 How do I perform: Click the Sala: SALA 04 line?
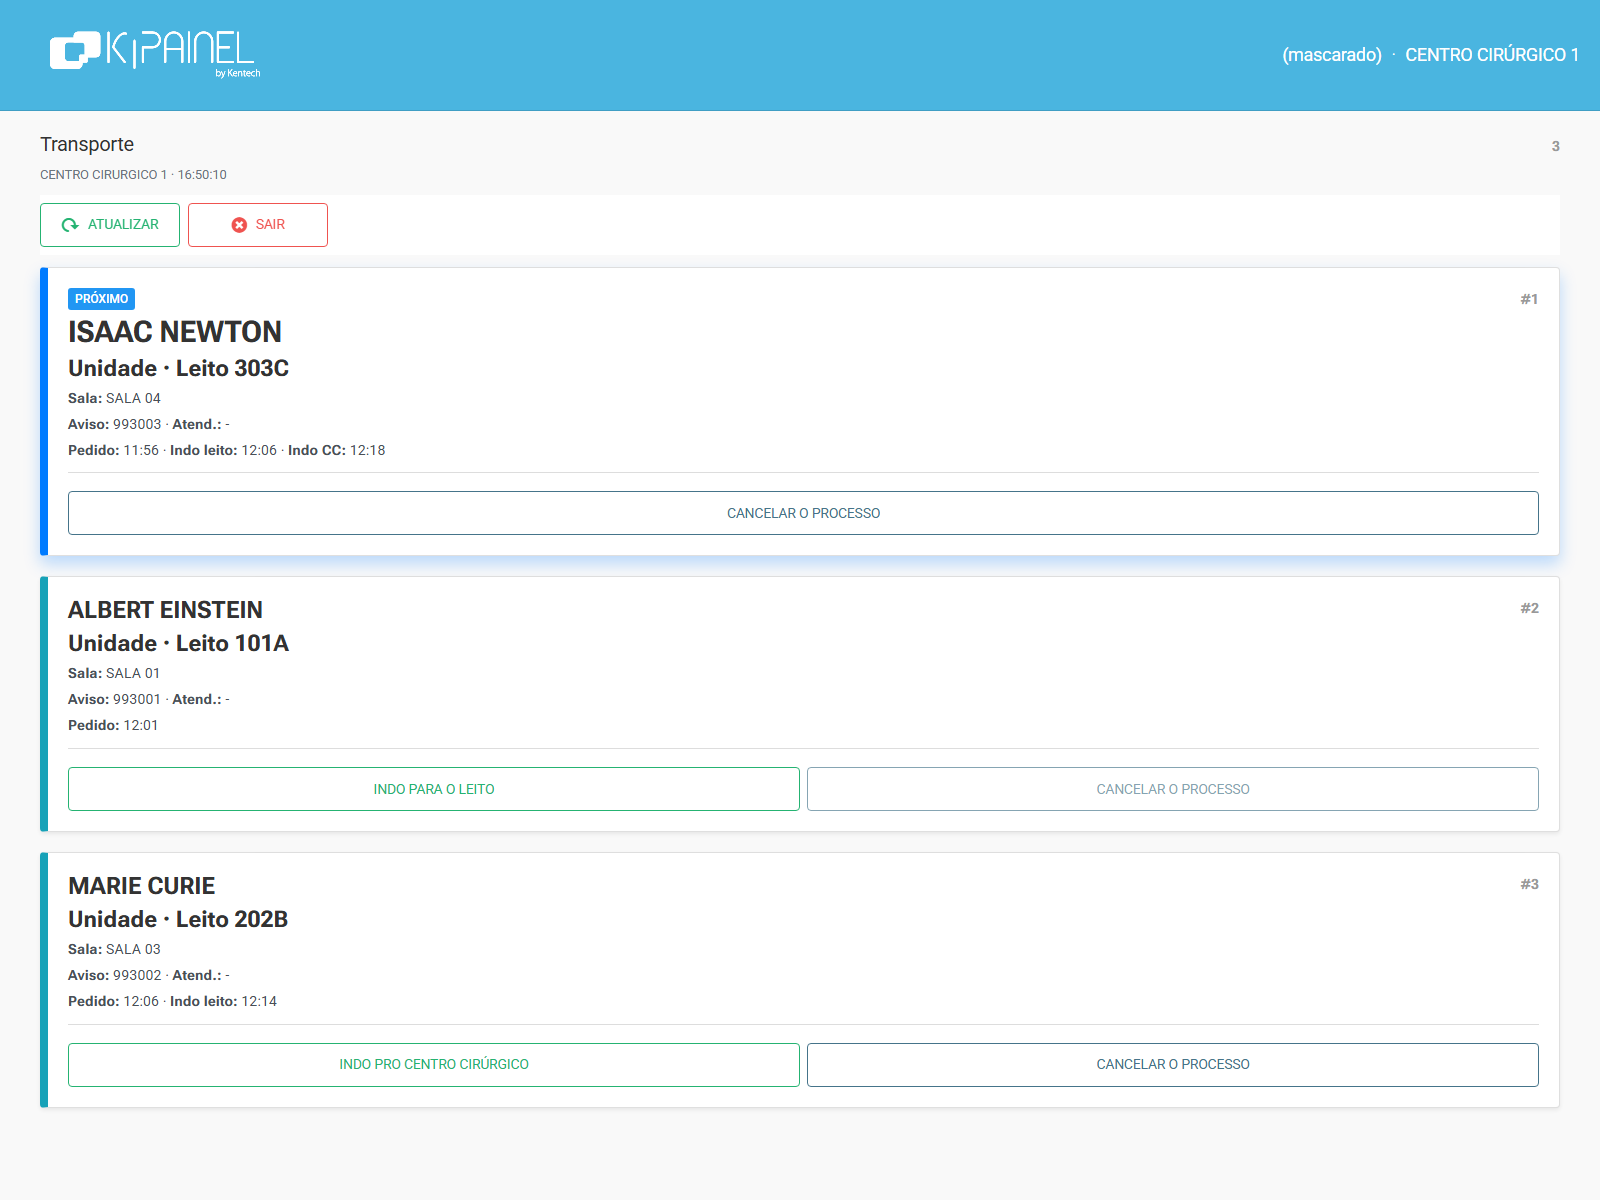tap(114, 398)
